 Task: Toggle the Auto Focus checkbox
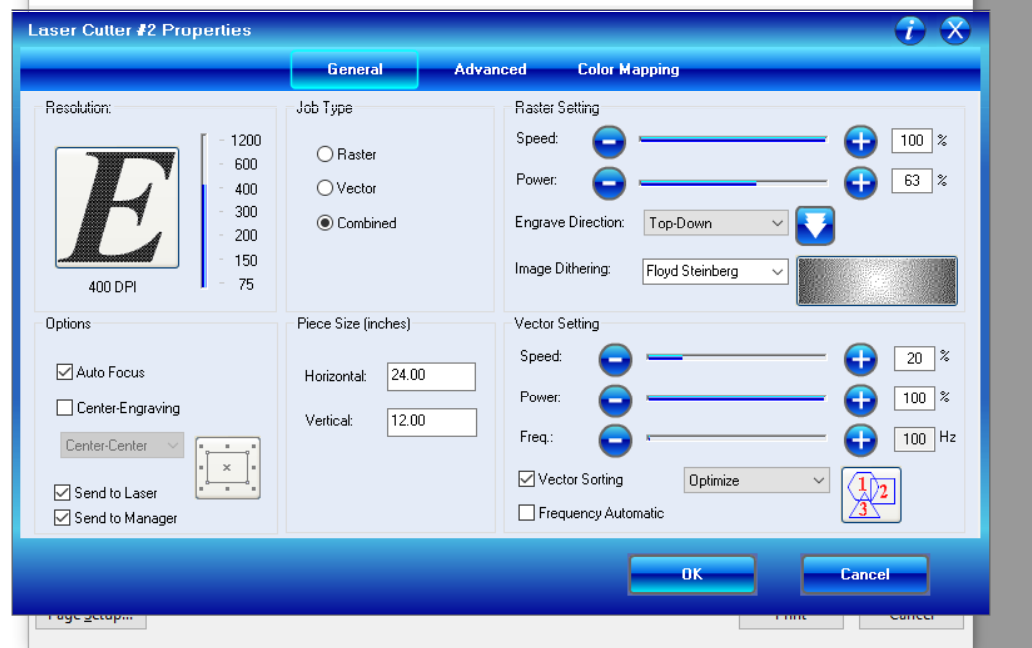pos(64,372)
